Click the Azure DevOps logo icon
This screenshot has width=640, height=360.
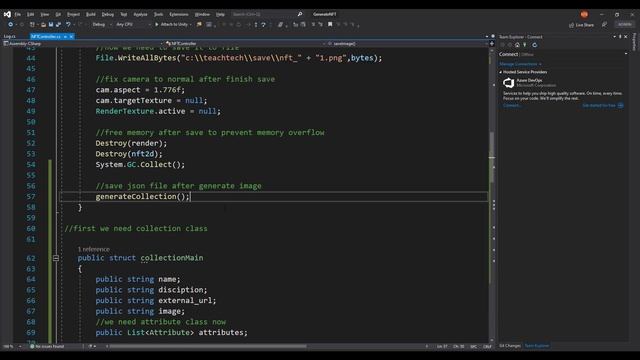[509, 83]
